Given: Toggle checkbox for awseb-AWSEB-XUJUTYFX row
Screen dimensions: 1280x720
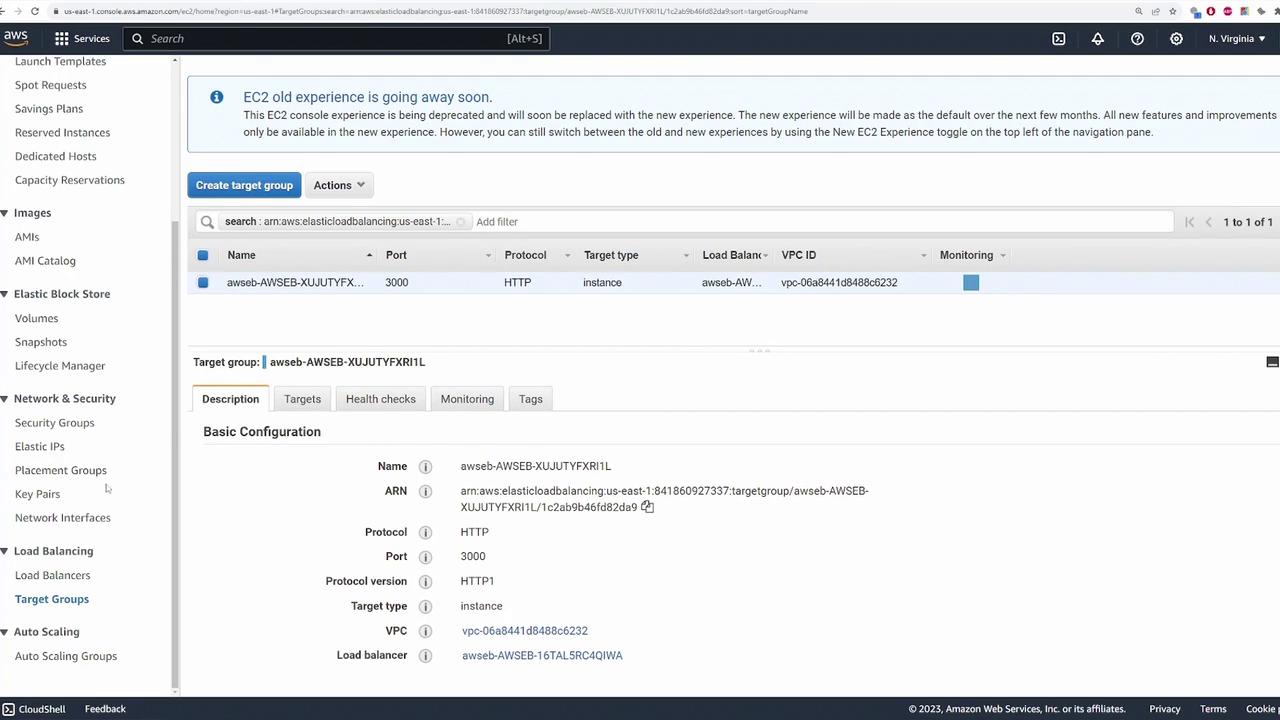Looking at the screenshot, I should click(203, 282).
